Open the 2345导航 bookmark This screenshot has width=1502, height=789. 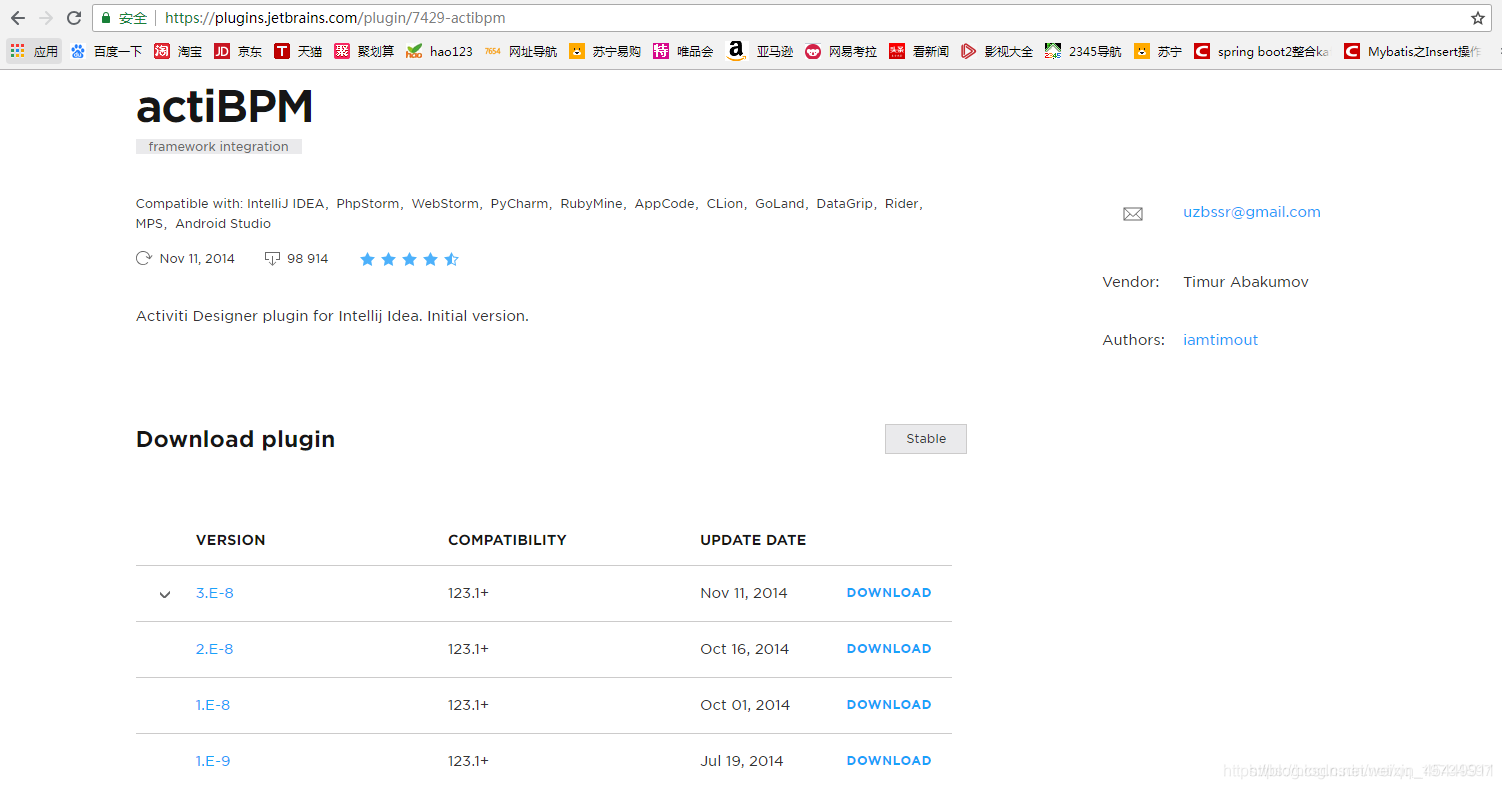point(1083,51)
